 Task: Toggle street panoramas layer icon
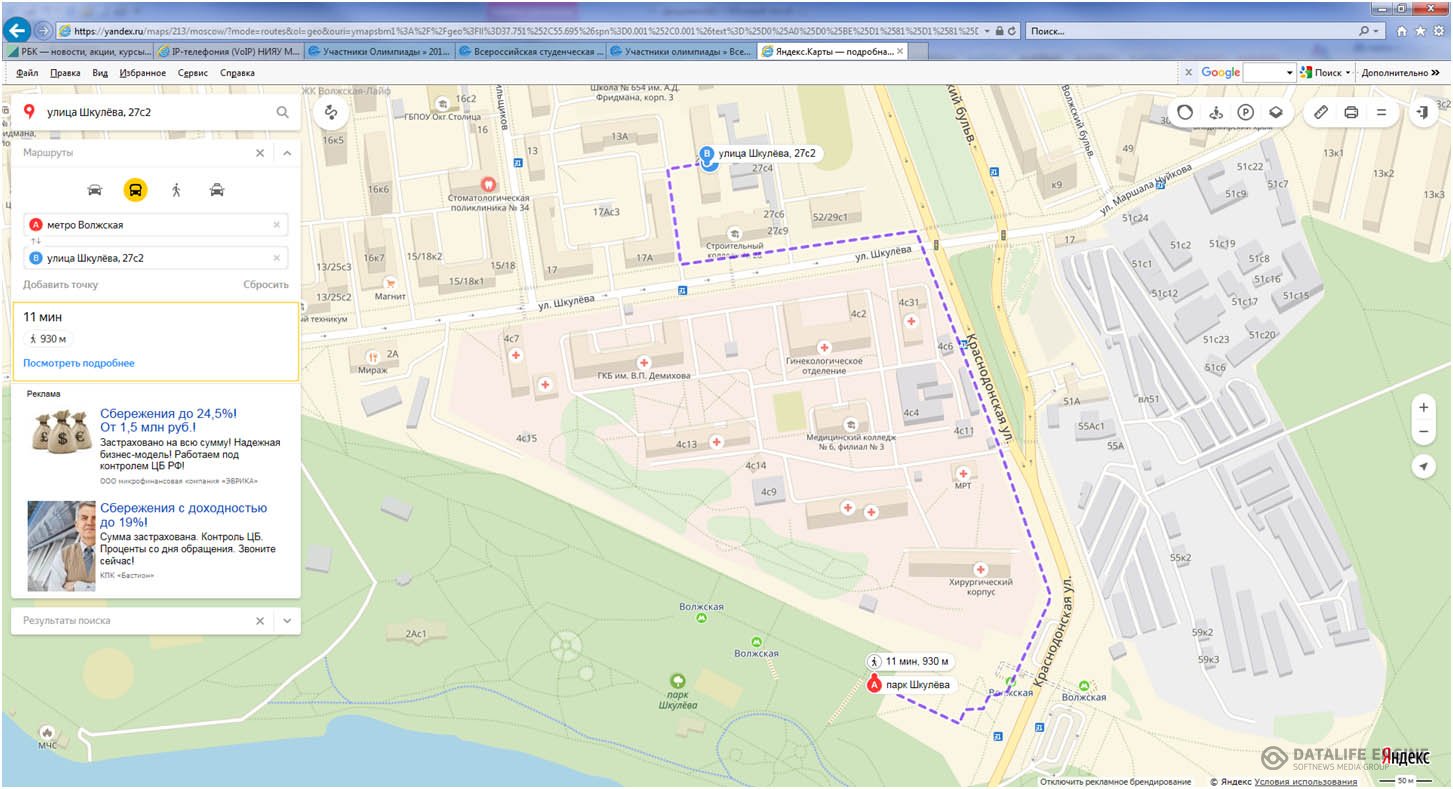[1216, 112]
